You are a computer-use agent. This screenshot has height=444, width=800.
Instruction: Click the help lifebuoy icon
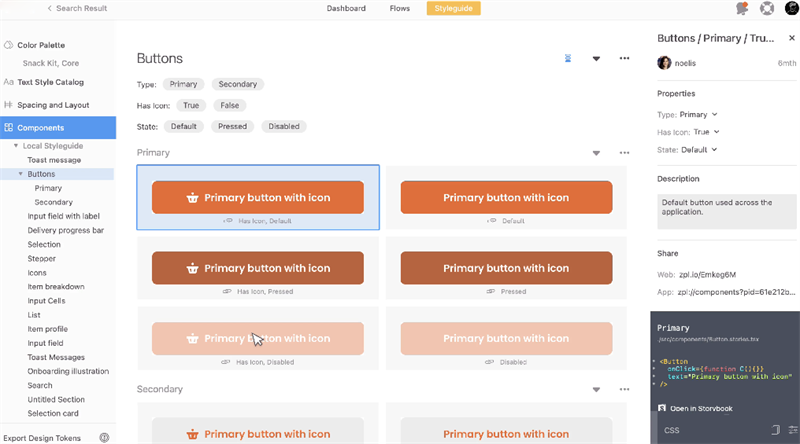point(767,9)
